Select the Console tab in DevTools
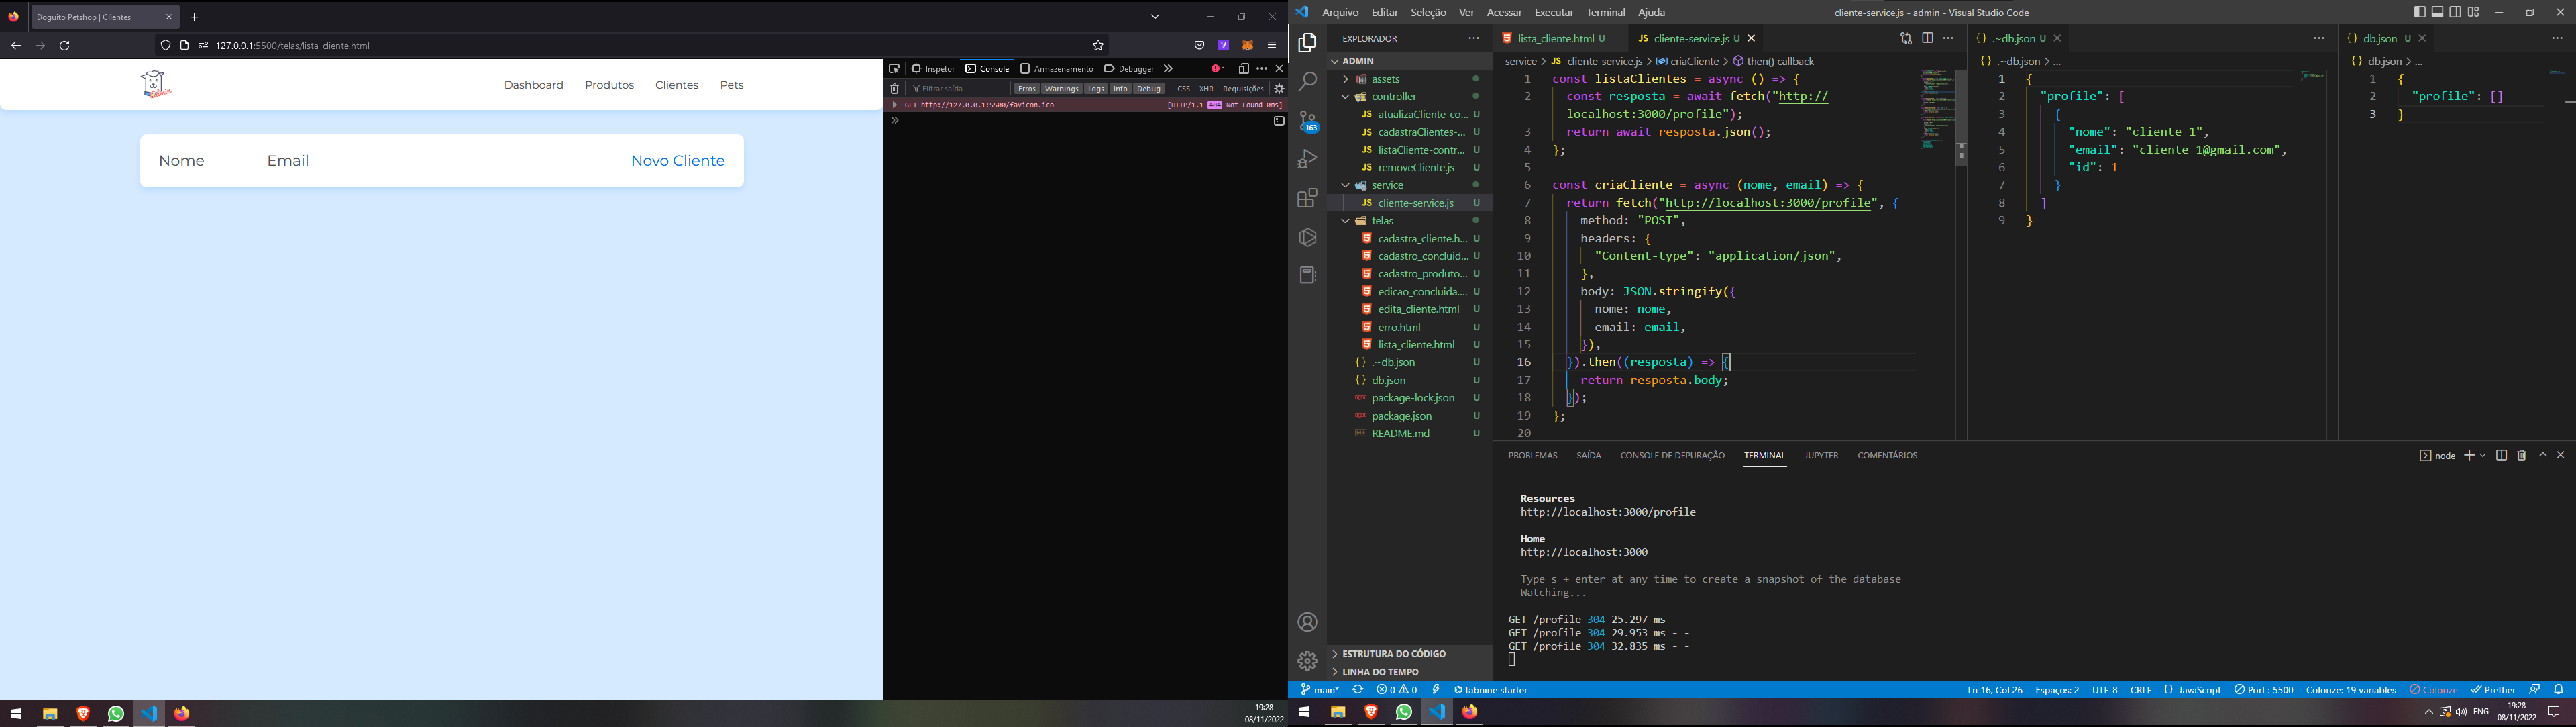Image resolution: width=2576 pixels, height=727 pixels. click(x=987, y=67)
